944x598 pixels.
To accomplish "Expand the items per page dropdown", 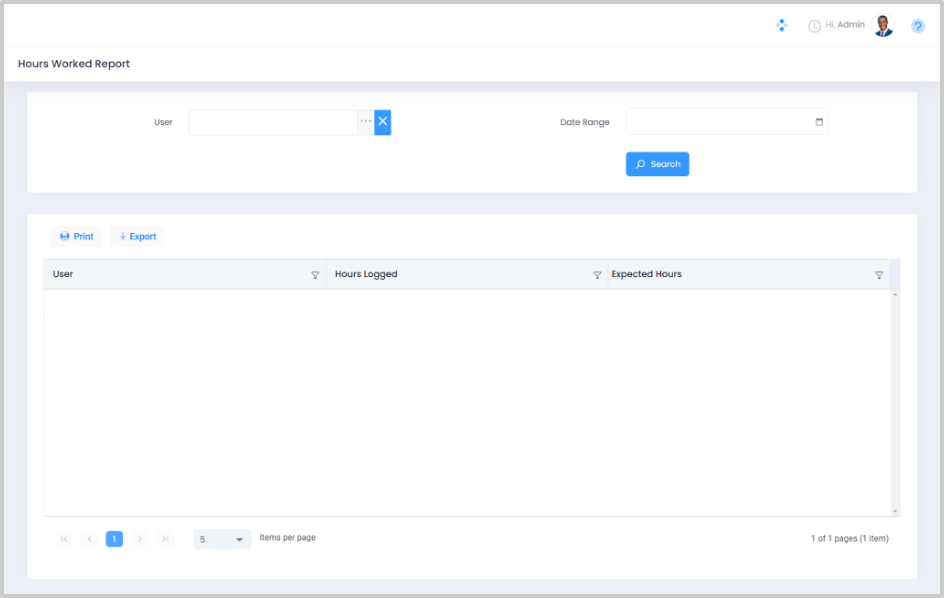I will coord(239,540).
